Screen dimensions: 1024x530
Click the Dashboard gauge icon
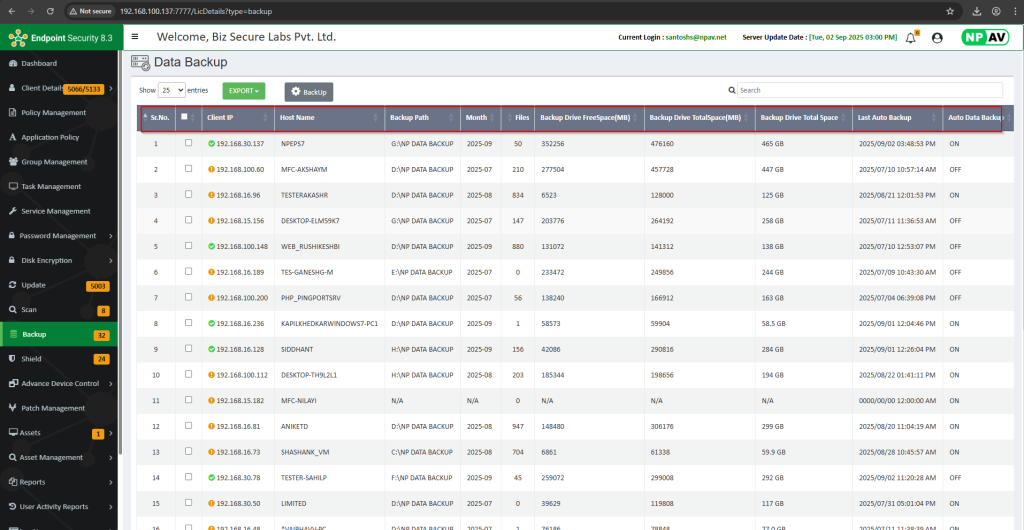pyautogui.click(x=12, y=63)
